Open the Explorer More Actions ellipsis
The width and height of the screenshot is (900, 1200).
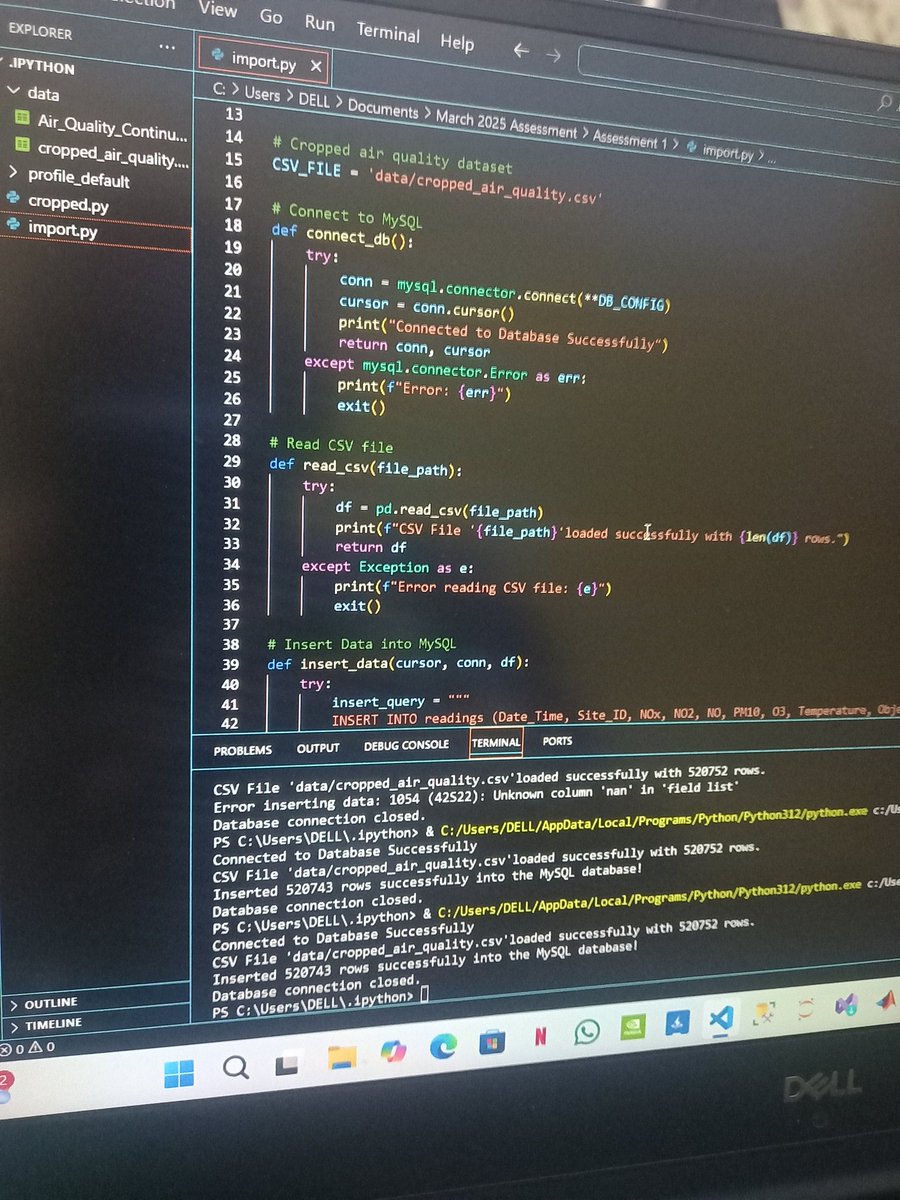[167, 46]
